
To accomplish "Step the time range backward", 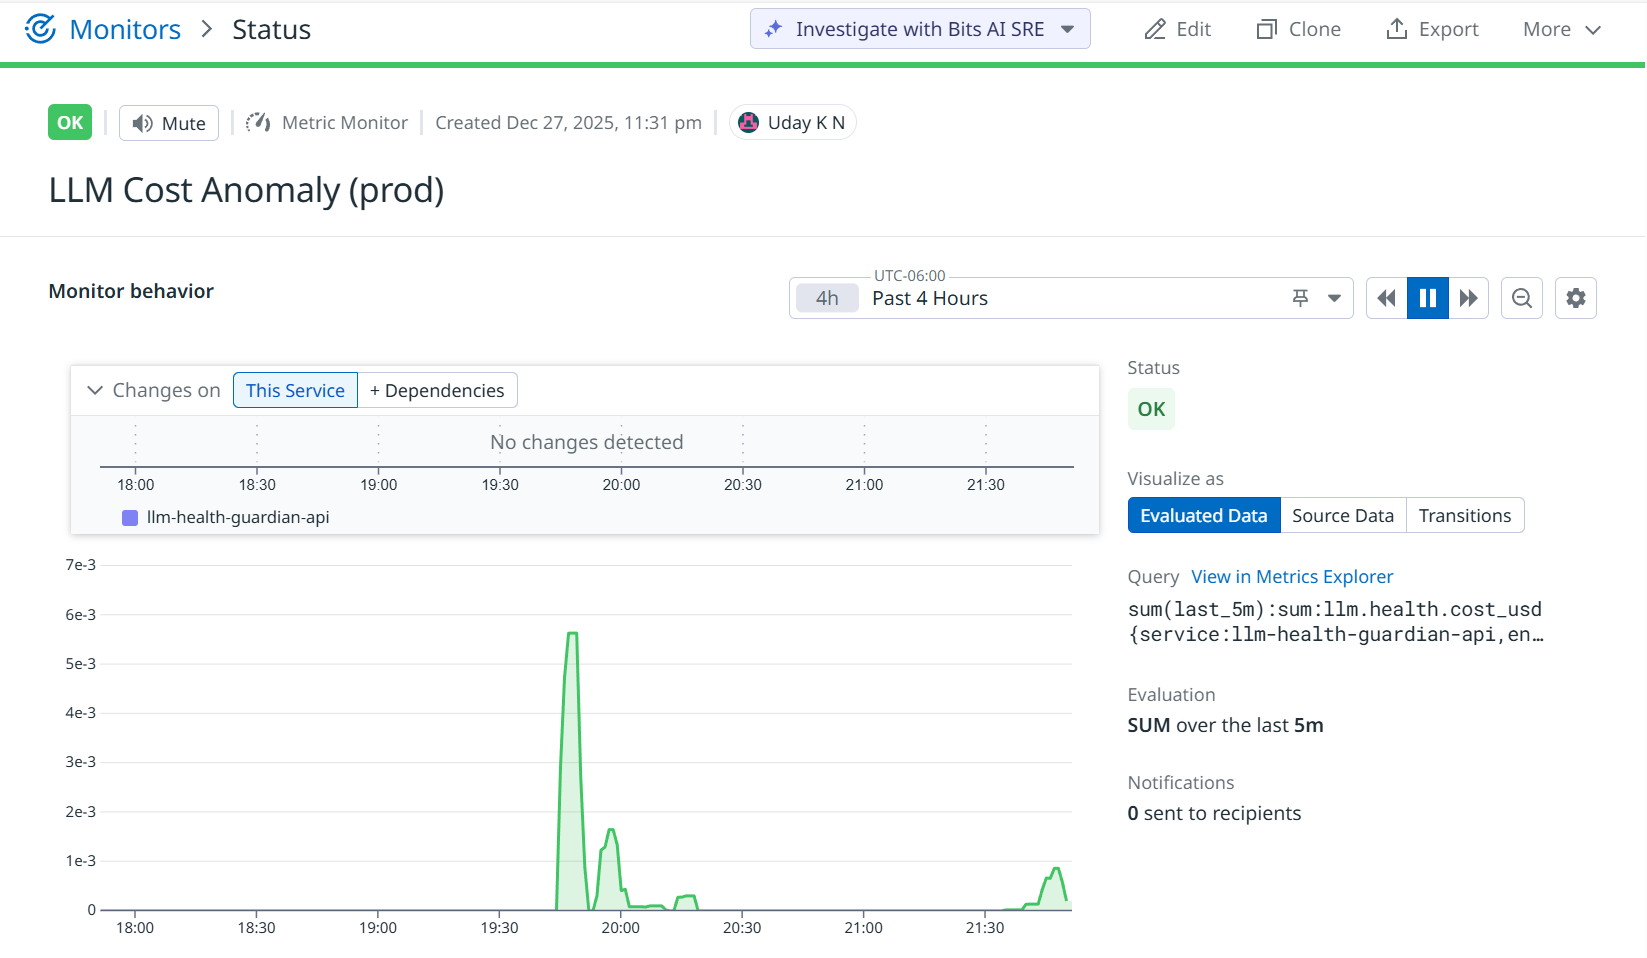I will click(x=1386, y=298).
